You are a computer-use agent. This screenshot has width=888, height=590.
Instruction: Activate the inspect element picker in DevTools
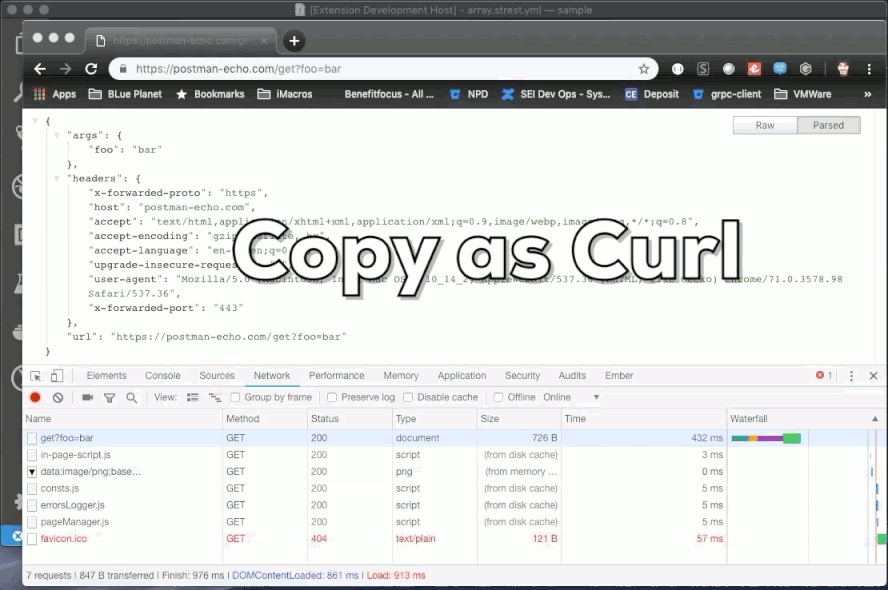click(36, 376)
